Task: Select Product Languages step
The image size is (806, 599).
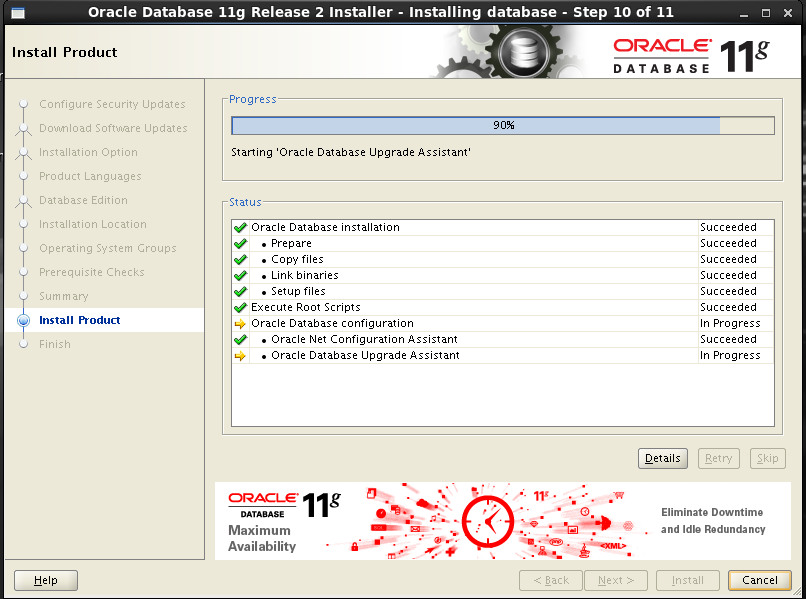Action: (x=90, y=176)
